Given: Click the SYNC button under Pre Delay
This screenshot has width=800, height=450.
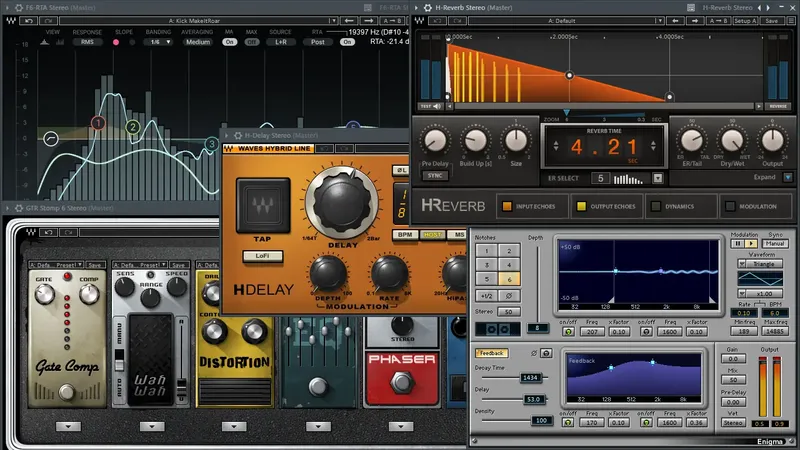Looking at the screenshot, I should click(435, 176).
